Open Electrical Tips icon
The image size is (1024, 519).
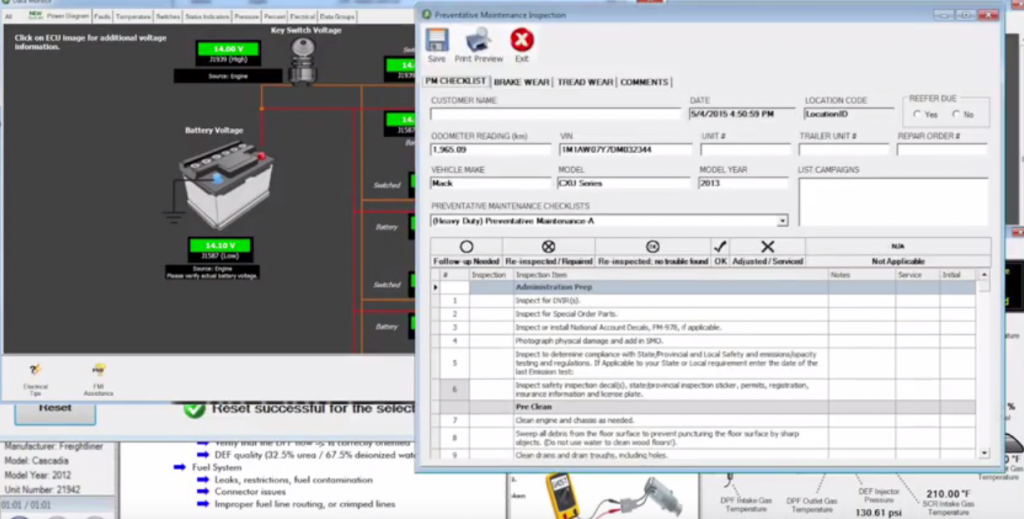coord(35,371)
